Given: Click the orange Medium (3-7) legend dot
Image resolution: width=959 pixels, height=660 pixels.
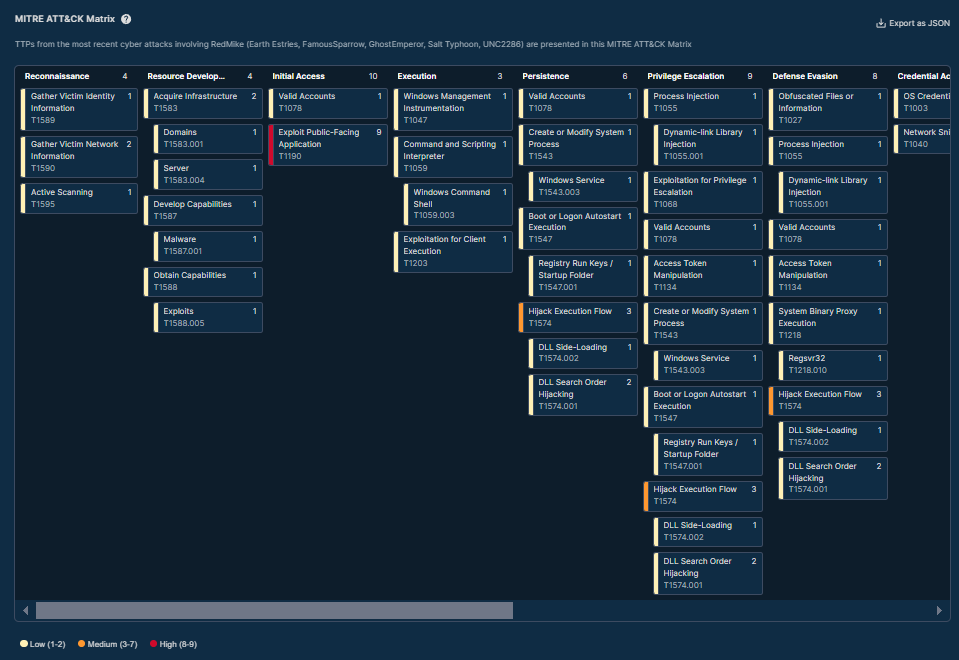Looking at the screenshot, I should (x=81, y=644).
